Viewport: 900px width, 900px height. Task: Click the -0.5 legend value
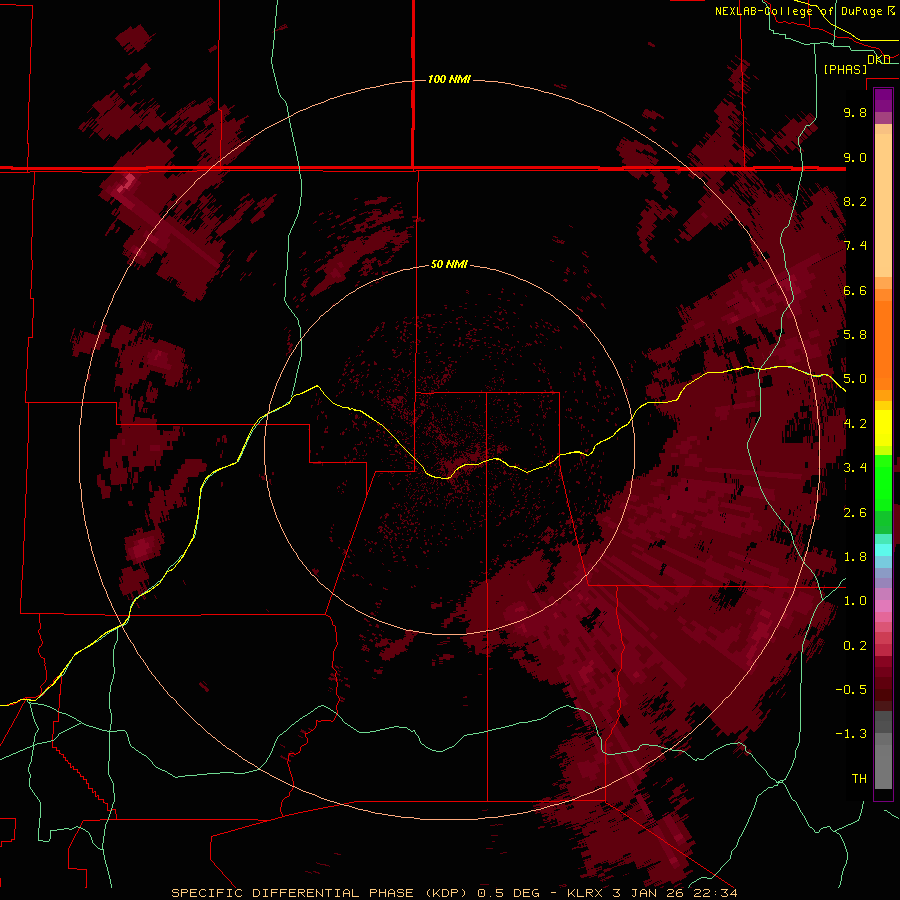(x=851, y=690)
